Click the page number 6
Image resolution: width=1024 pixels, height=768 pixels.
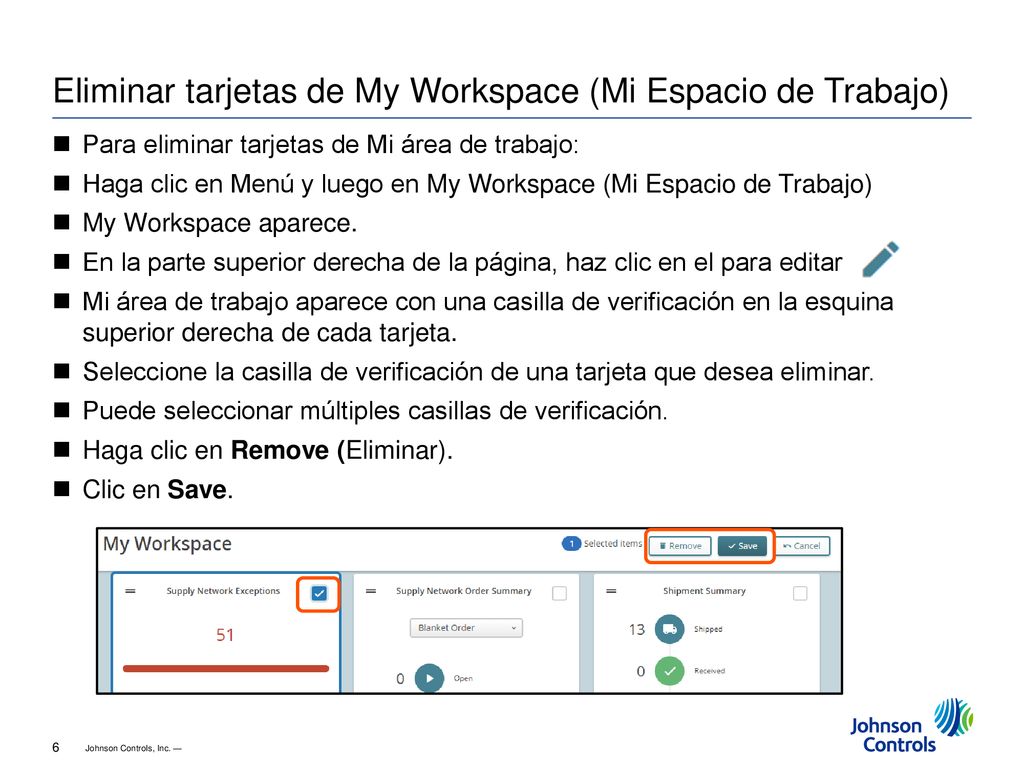coord(56,747)
